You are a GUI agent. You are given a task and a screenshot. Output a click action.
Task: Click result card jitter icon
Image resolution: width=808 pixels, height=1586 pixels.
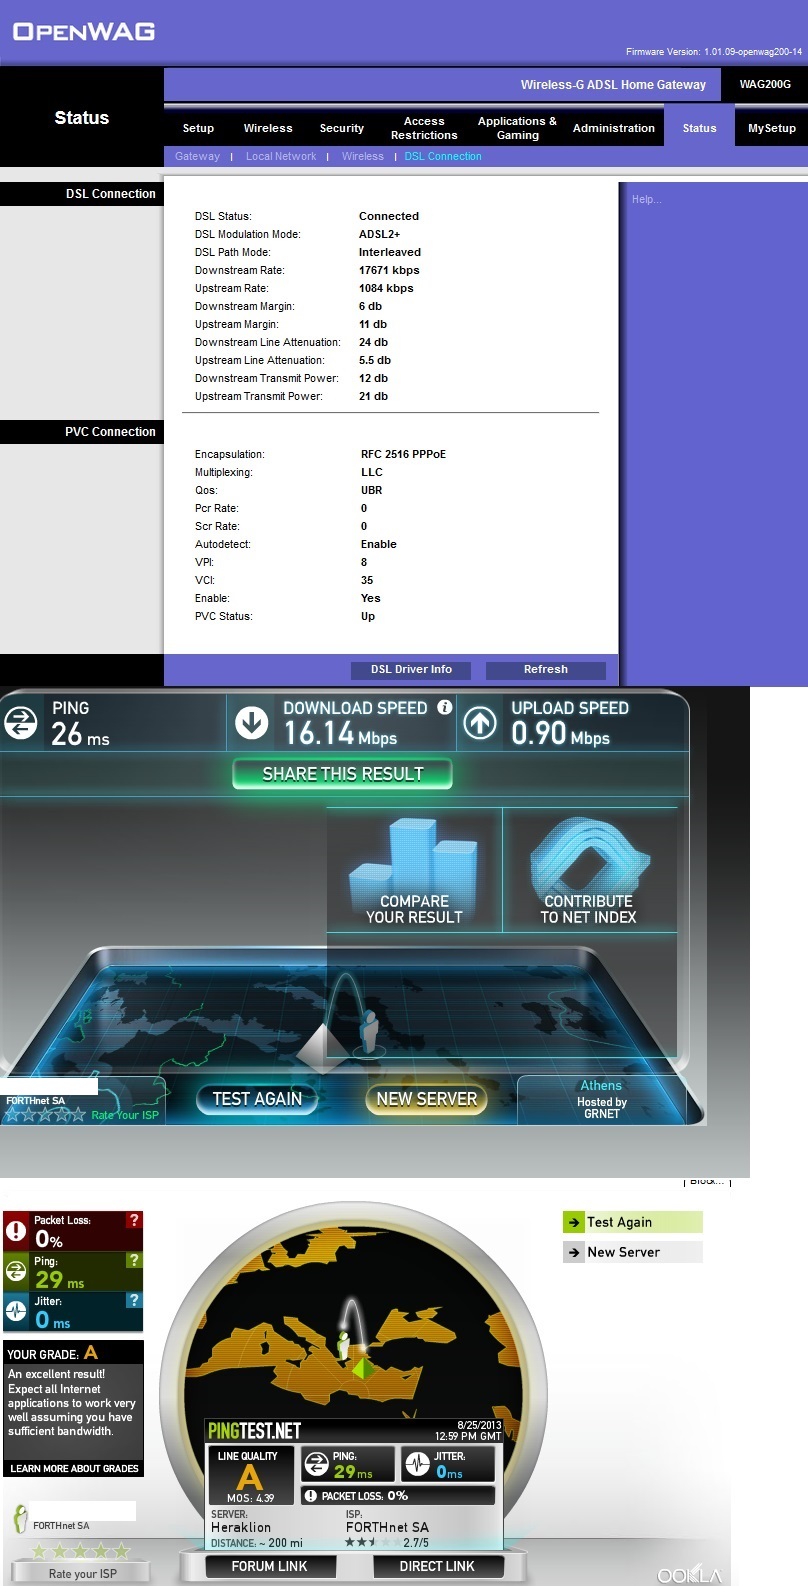417,1465
